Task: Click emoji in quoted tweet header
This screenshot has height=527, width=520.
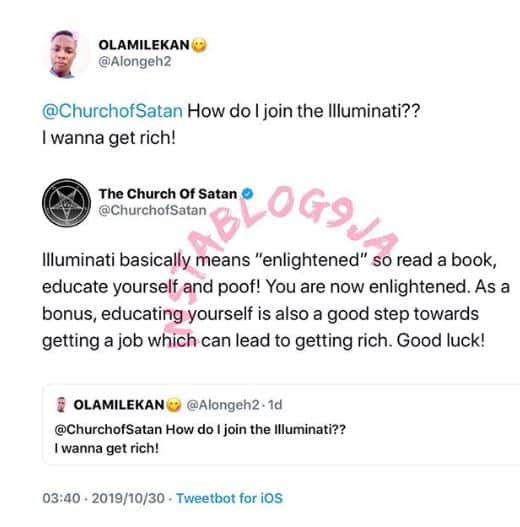Action: pyautogui.click(x=174, y=405)
